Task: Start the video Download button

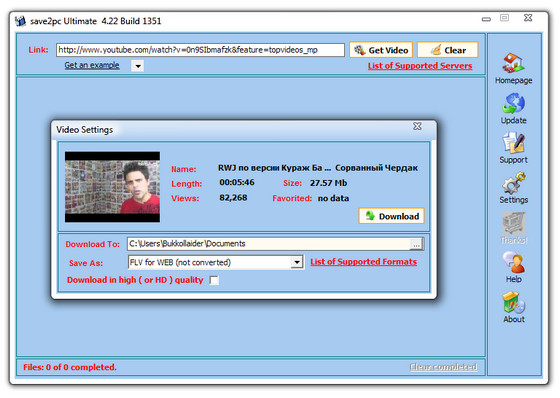Action: 391,216
